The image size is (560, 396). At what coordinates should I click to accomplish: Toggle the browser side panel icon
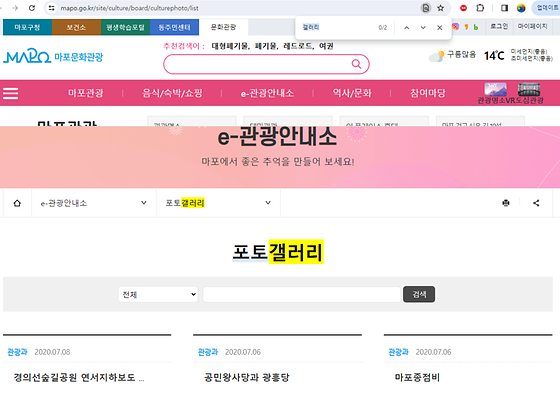coord(504,8)
